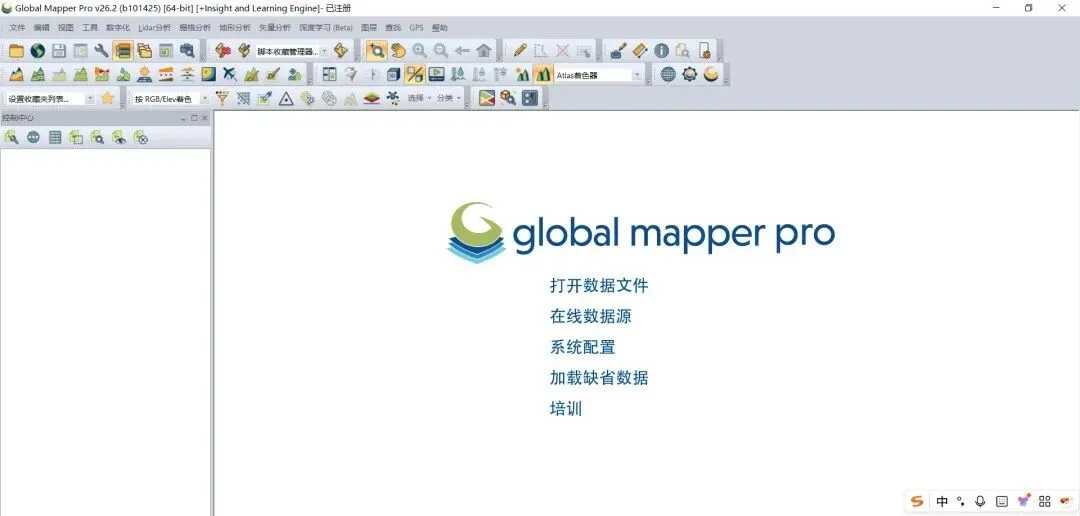Open configuration with the wrench icon
Viewport: 1080px width, 516px height.
pyautogui.click(x=101, y=50)
